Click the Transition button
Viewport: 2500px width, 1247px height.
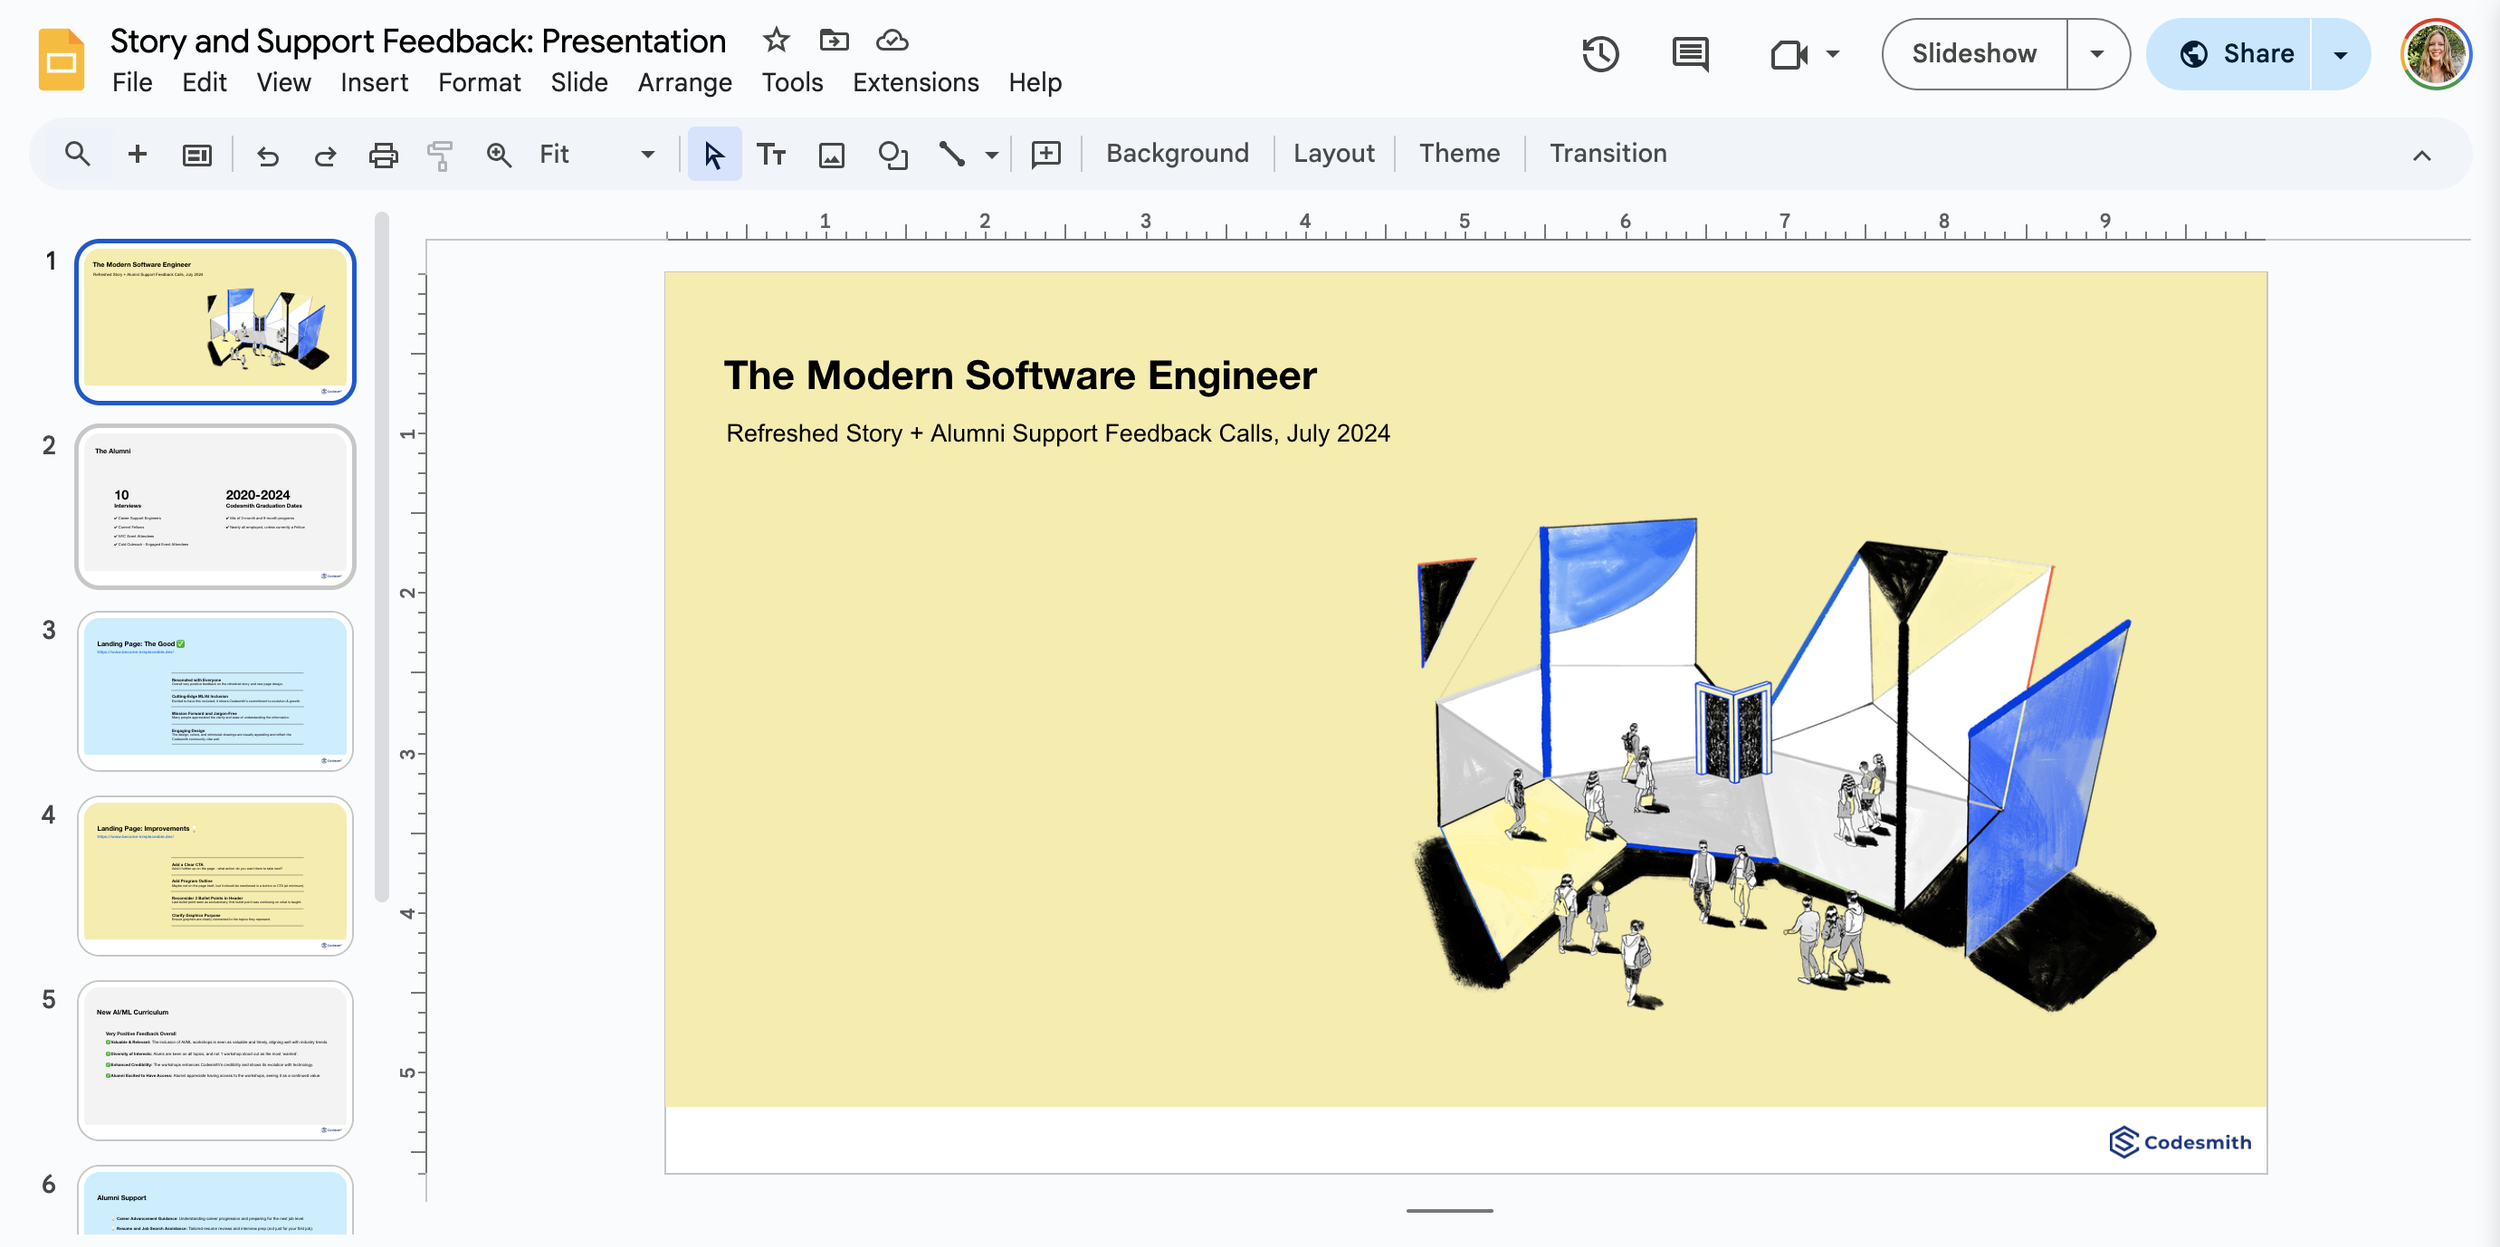[1607, 154]
